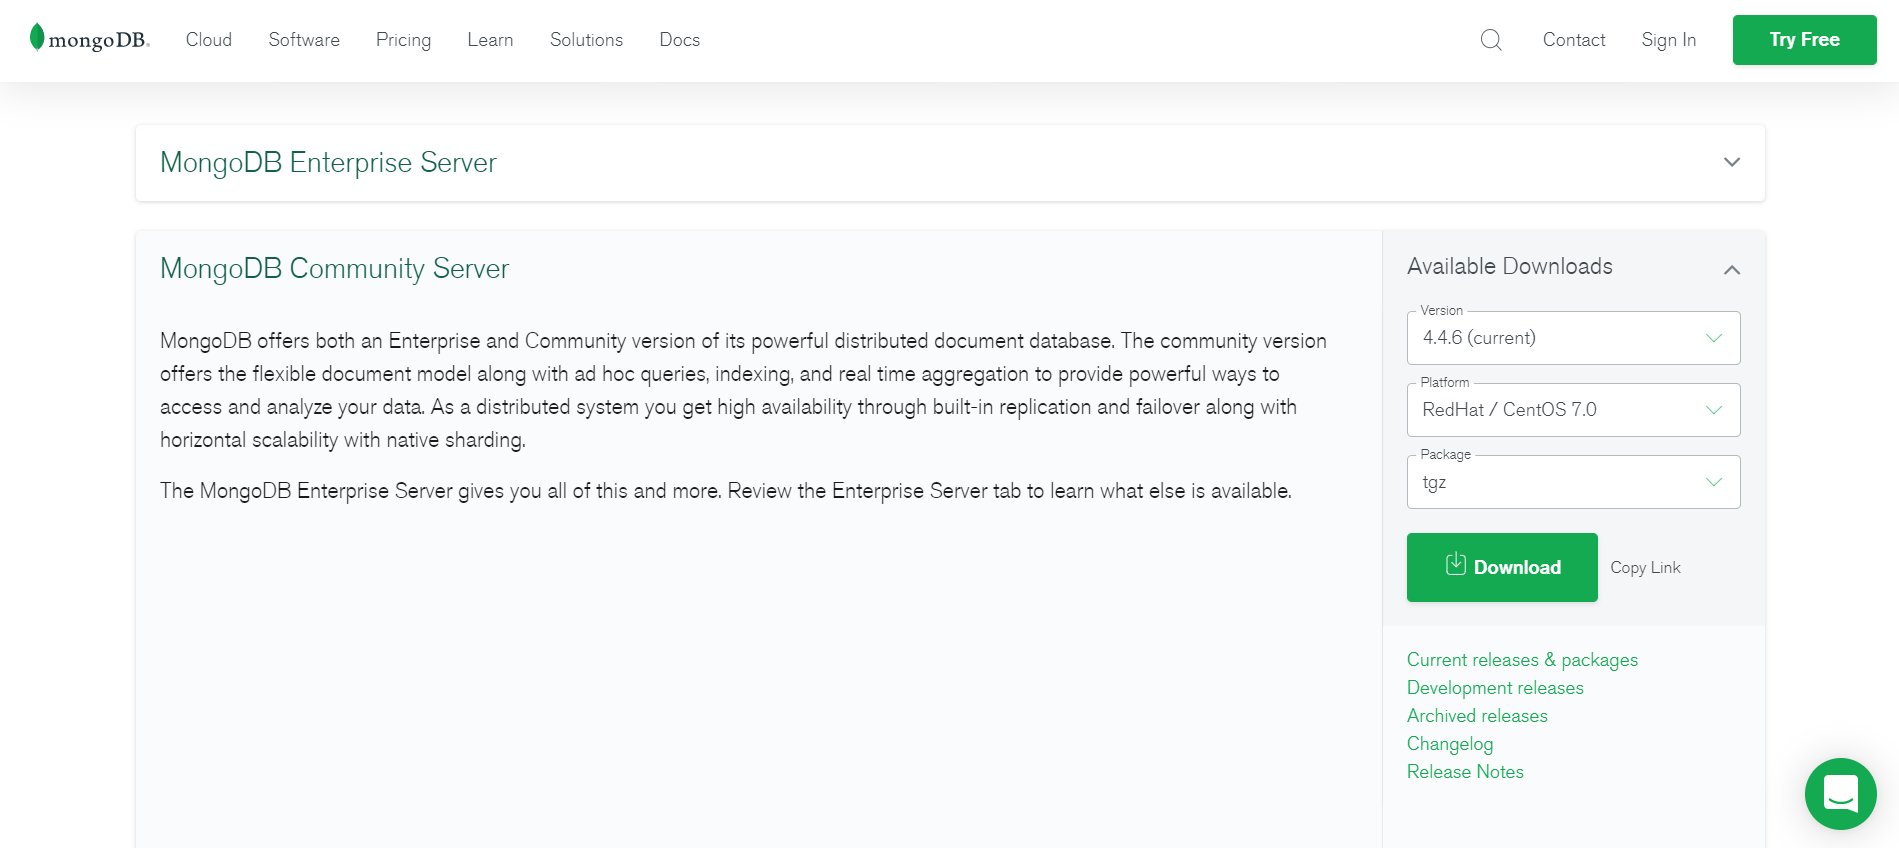Open the Platform dropdown showing RedHat / CentOS 7.0

pos(1573,410)
